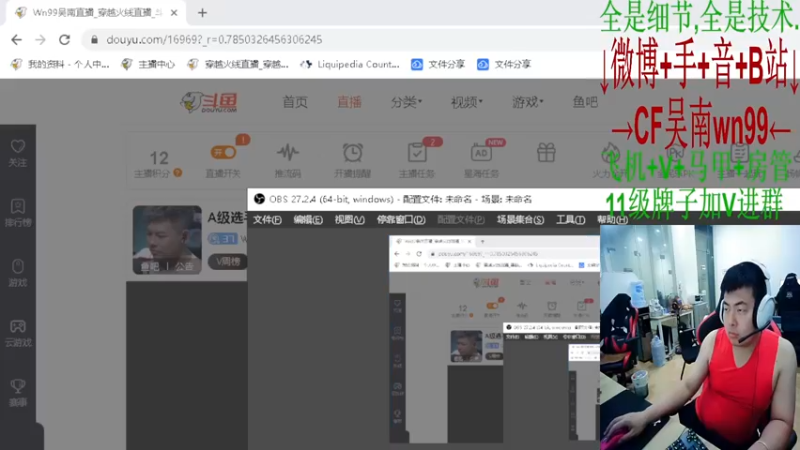Reload the page with refresh icon
800x450 pixels.
[64, 40]
